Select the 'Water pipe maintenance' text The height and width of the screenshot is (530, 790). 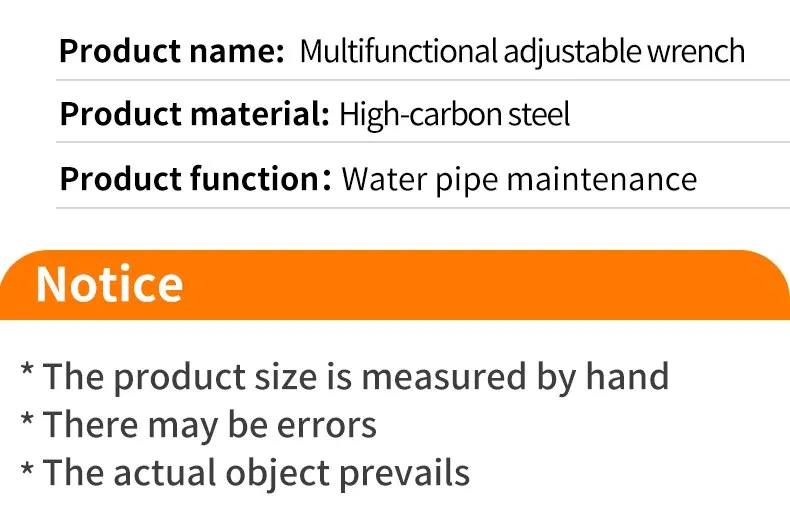519,180
